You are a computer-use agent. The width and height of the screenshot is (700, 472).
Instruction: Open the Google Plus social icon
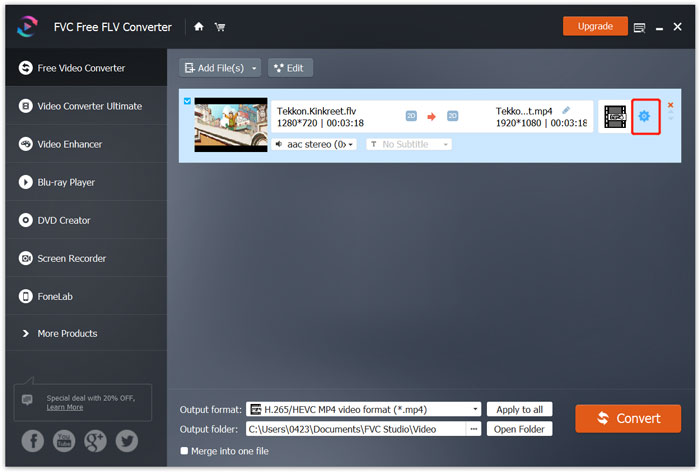click(95, 441)
